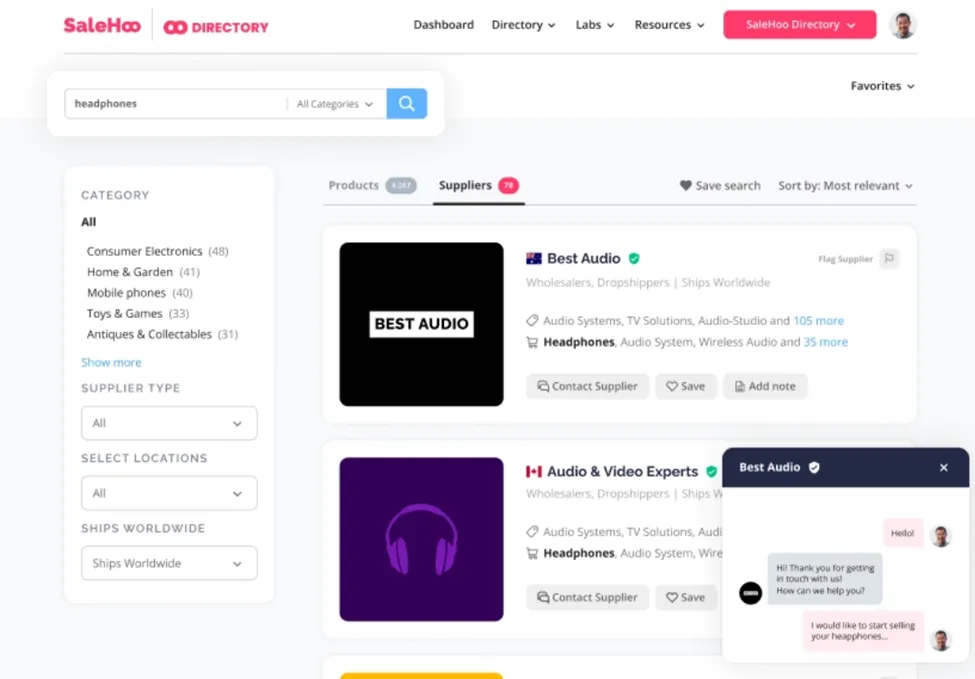Click the Flag Supplier text

pos(845,259)
